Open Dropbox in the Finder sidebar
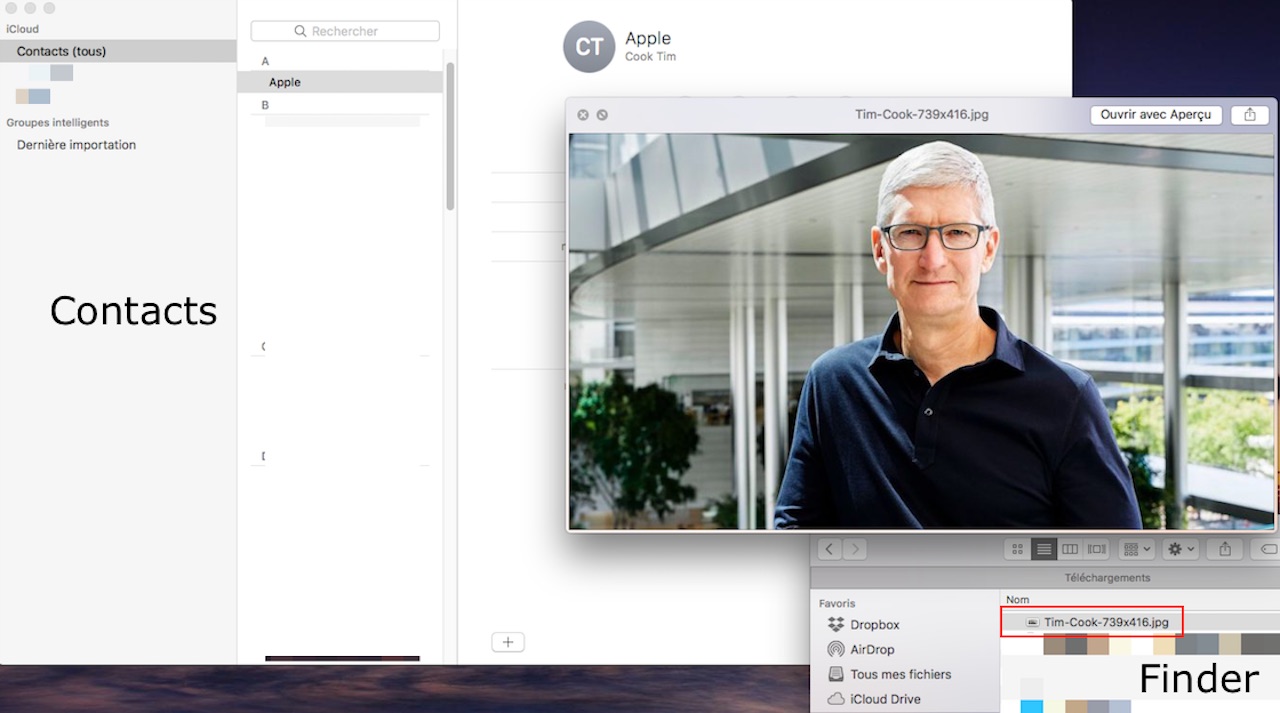The width and height of the screenshot is (1280, 713). (874, 625)
